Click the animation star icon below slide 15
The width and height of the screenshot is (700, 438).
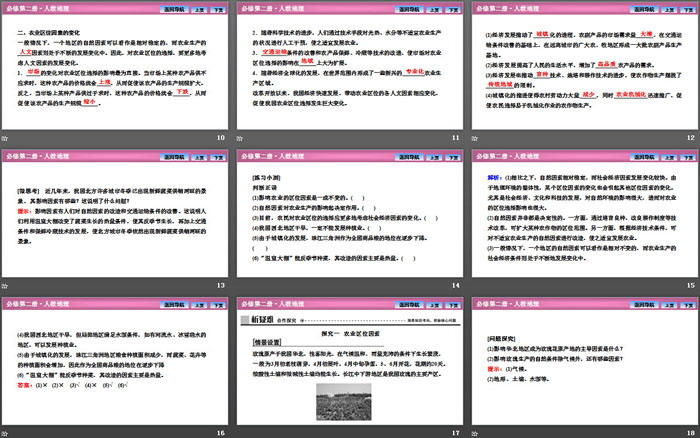tap(474, 286)
